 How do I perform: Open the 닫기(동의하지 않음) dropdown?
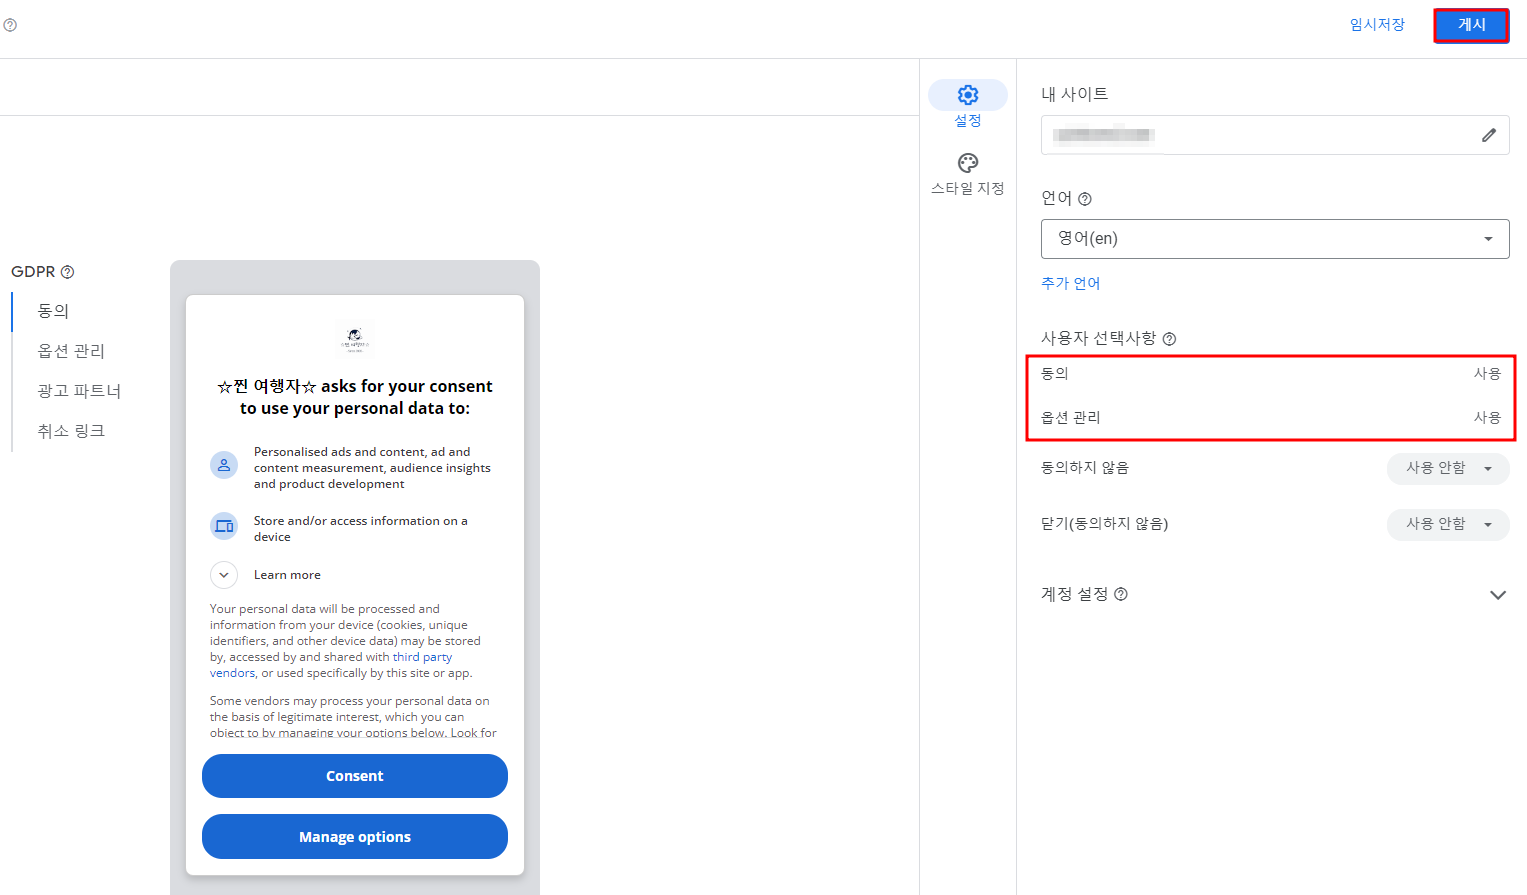(1447, 524)
